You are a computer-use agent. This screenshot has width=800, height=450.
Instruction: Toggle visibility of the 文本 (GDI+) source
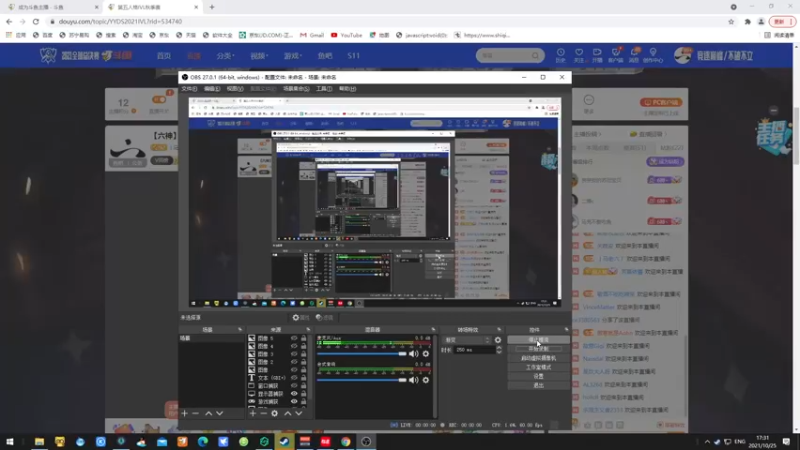click(294, 378)
